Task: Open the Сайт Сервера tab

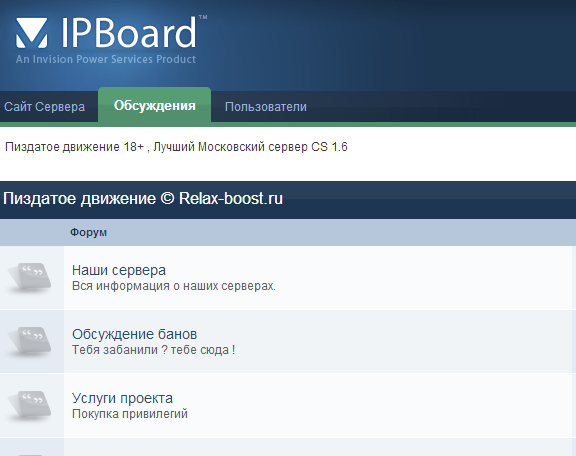Action: [x=44, y=107]
